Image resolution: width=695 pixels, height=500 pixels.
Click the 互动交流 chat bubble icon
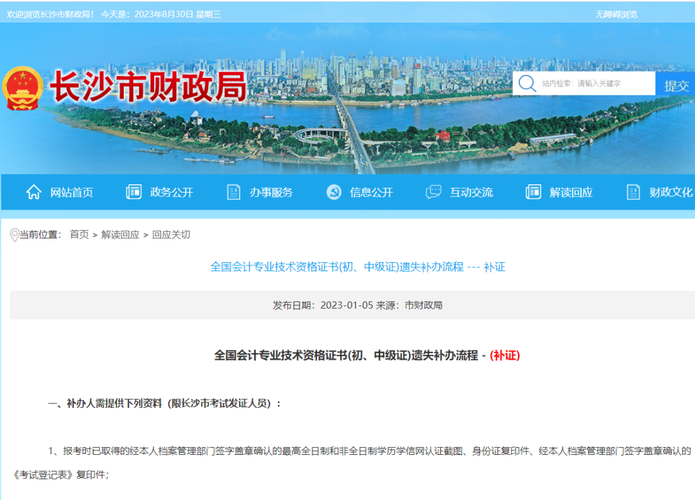[434, 192]
